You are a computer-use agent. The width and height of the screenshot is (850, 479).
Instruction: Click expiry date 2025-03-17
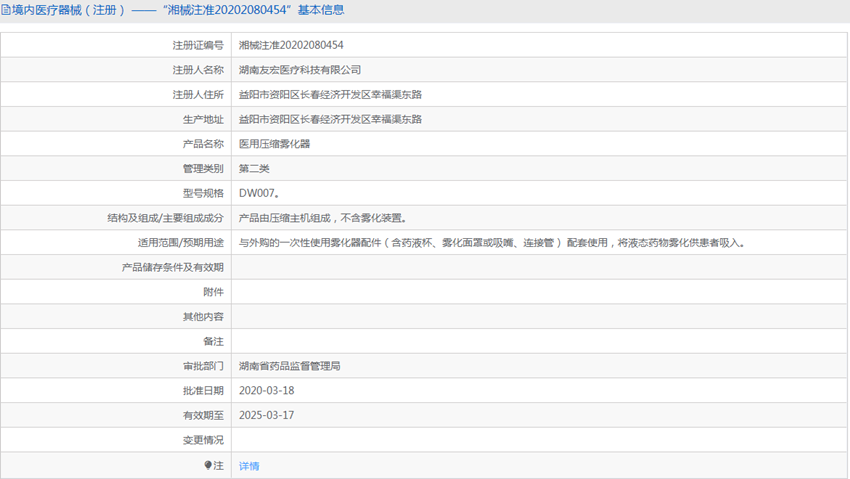click(267, 415)
